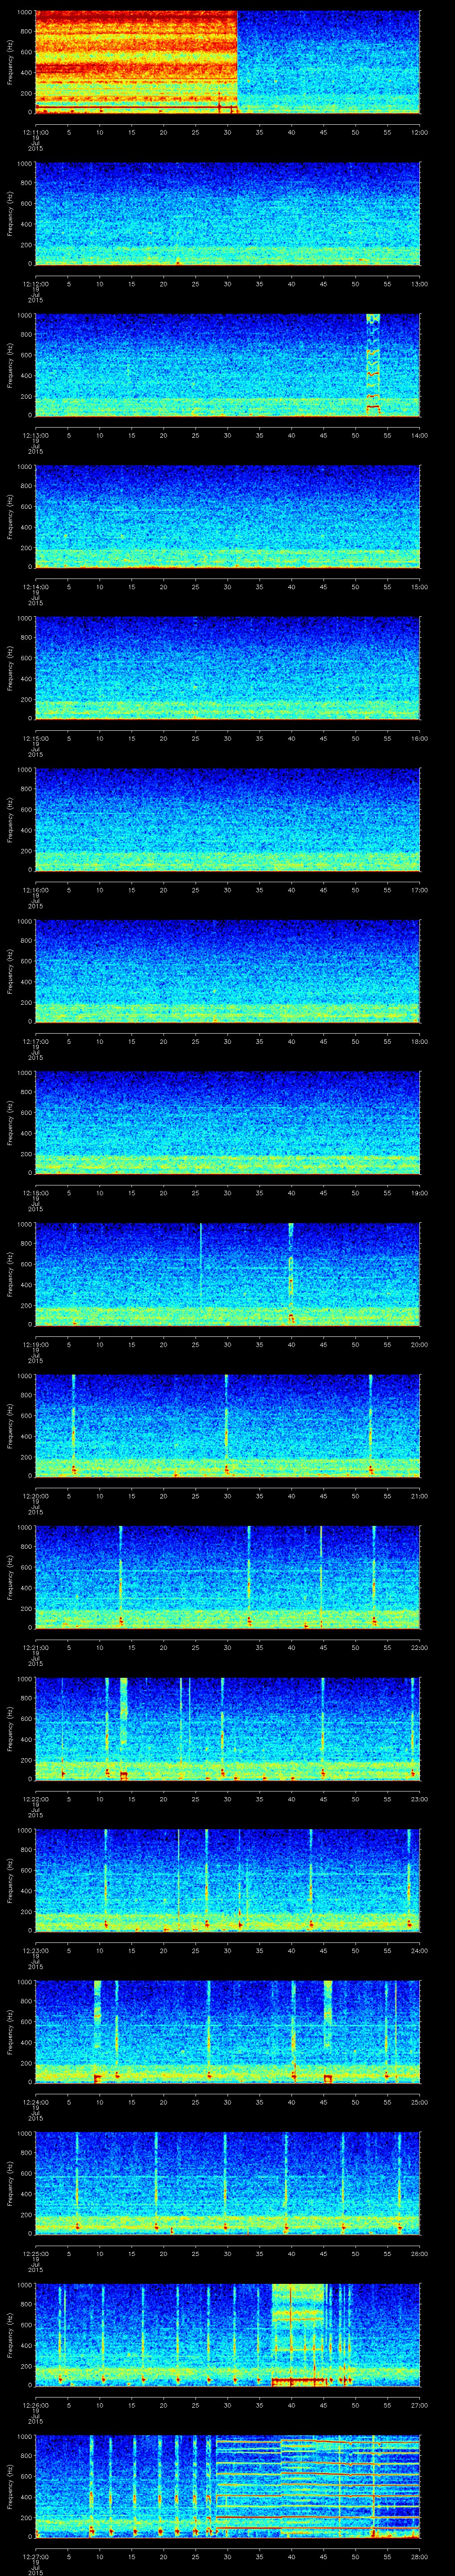Click the 12:17:00 start time label
The image size is (455, 2576).
[x=35, y=1041]
